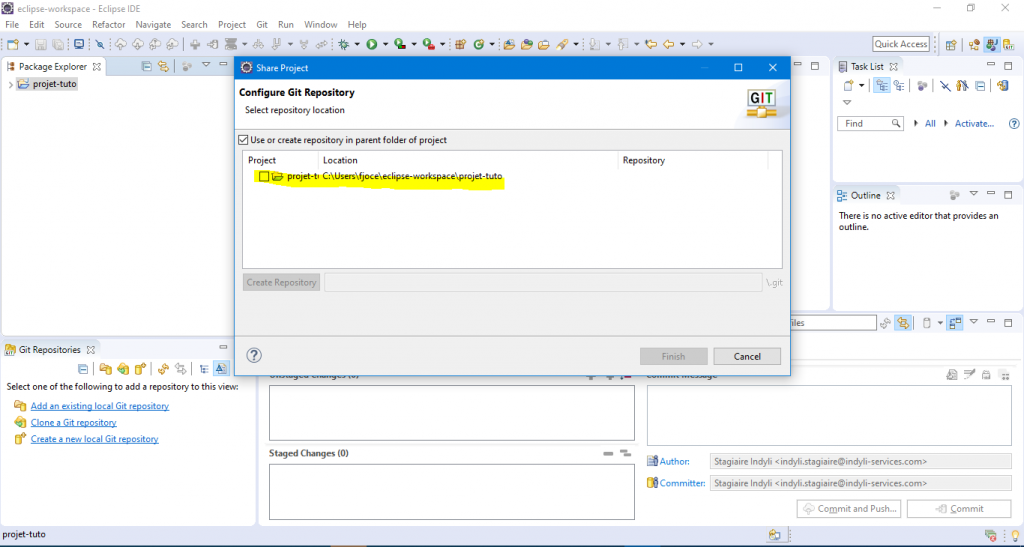
Task: Open the Git menu
Action: (262, 25)
